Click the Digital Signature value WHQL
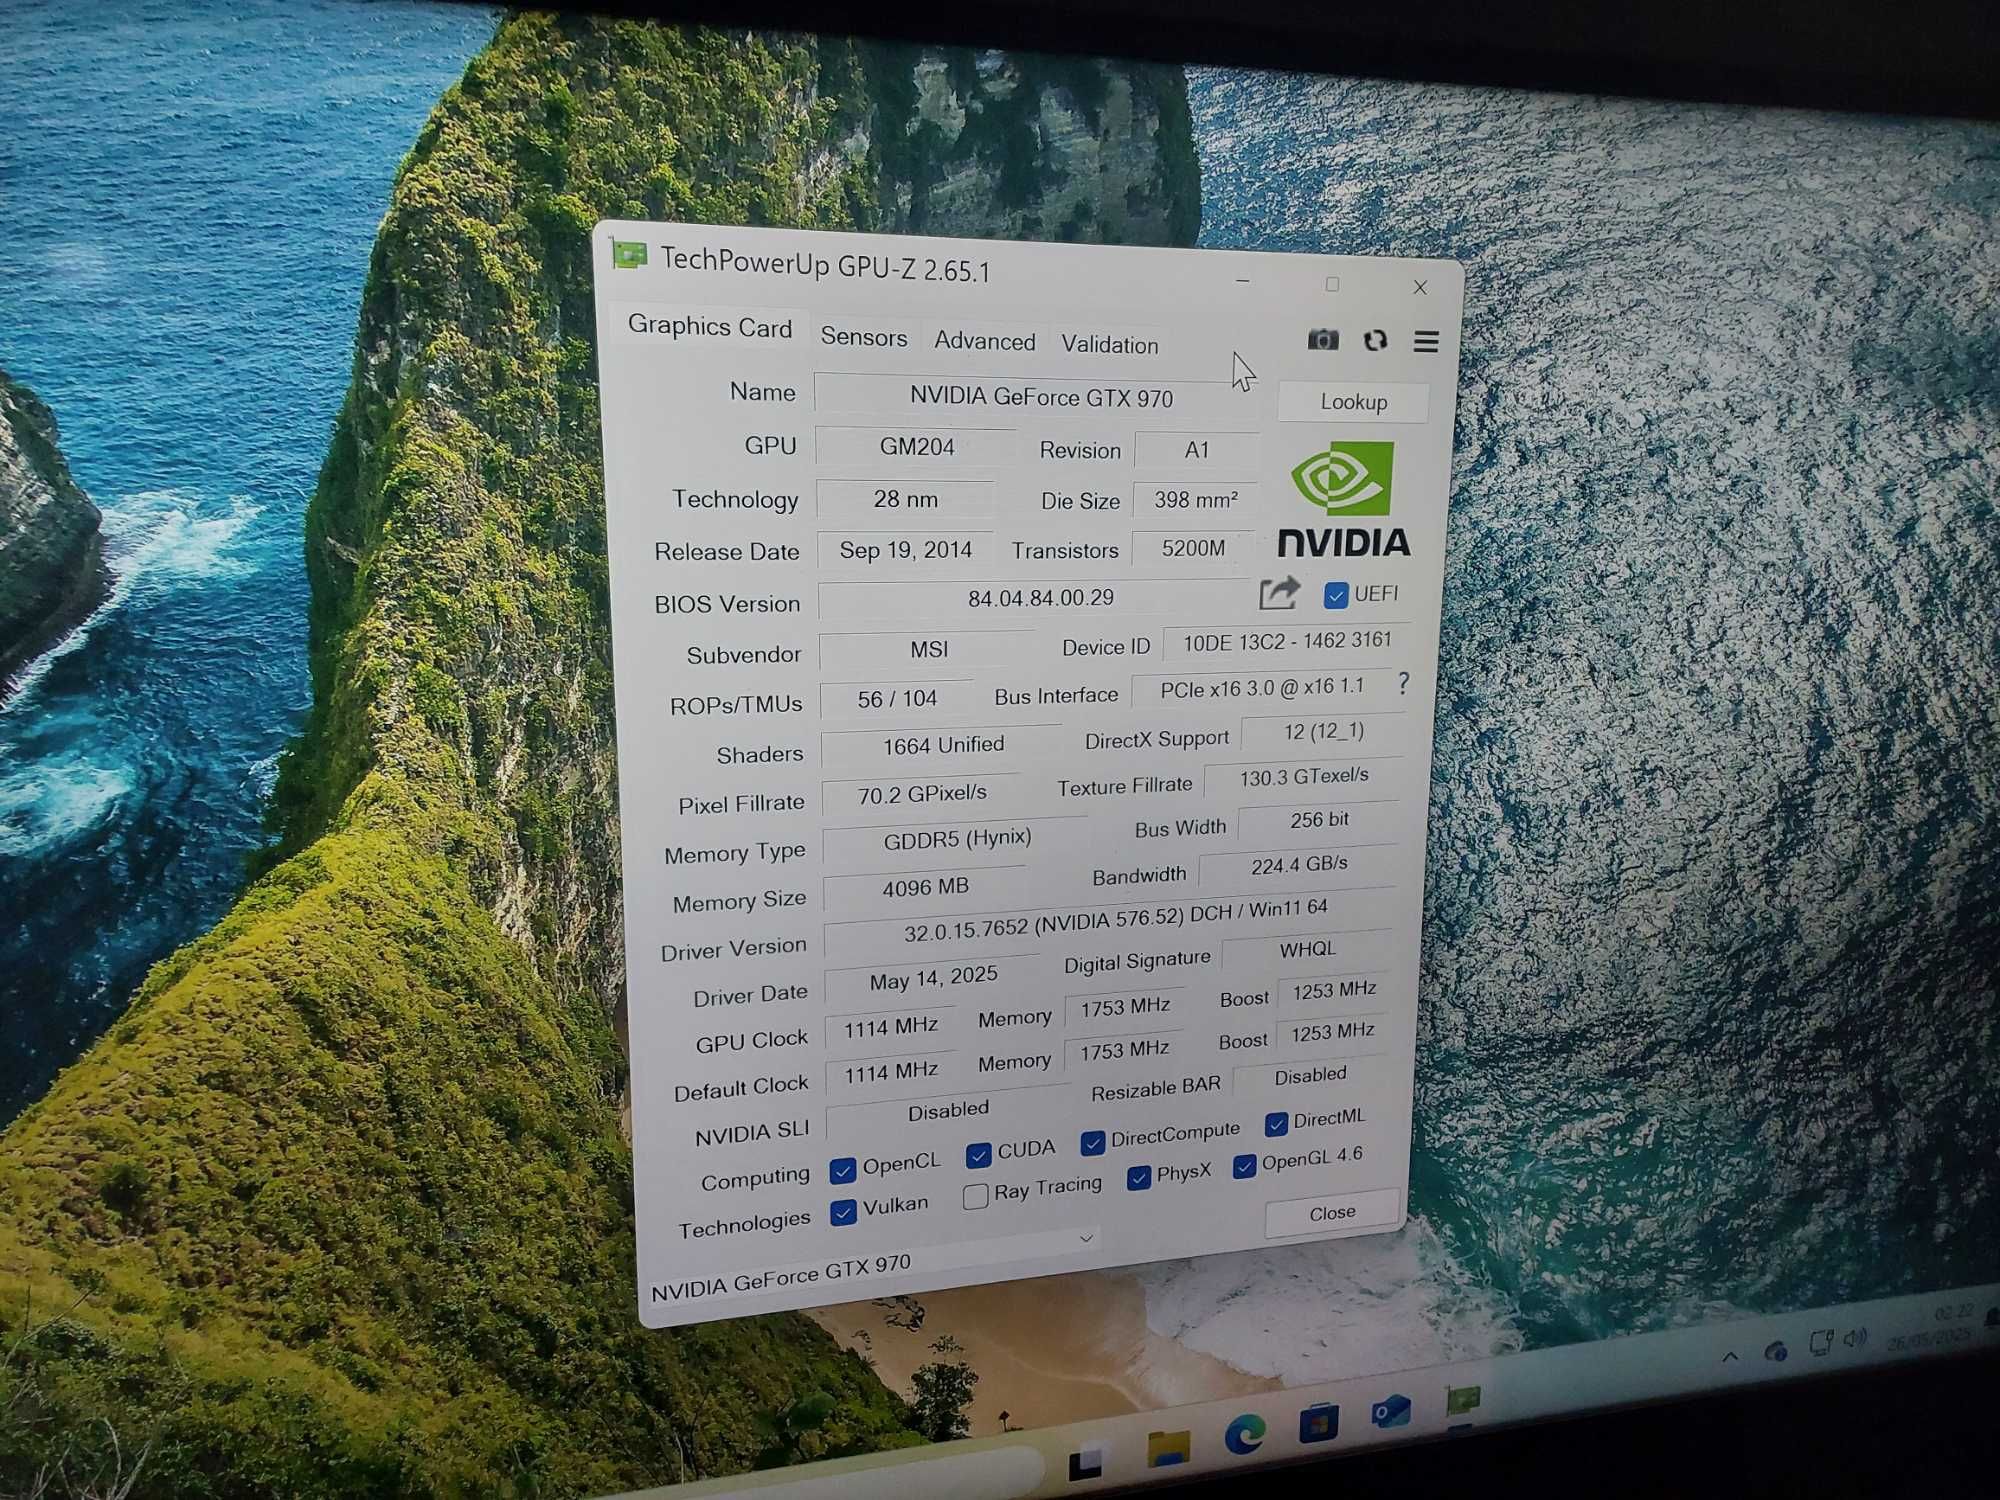Image resolution: width=2000 pixels, height=1500 pixels. coord(1306,949)
